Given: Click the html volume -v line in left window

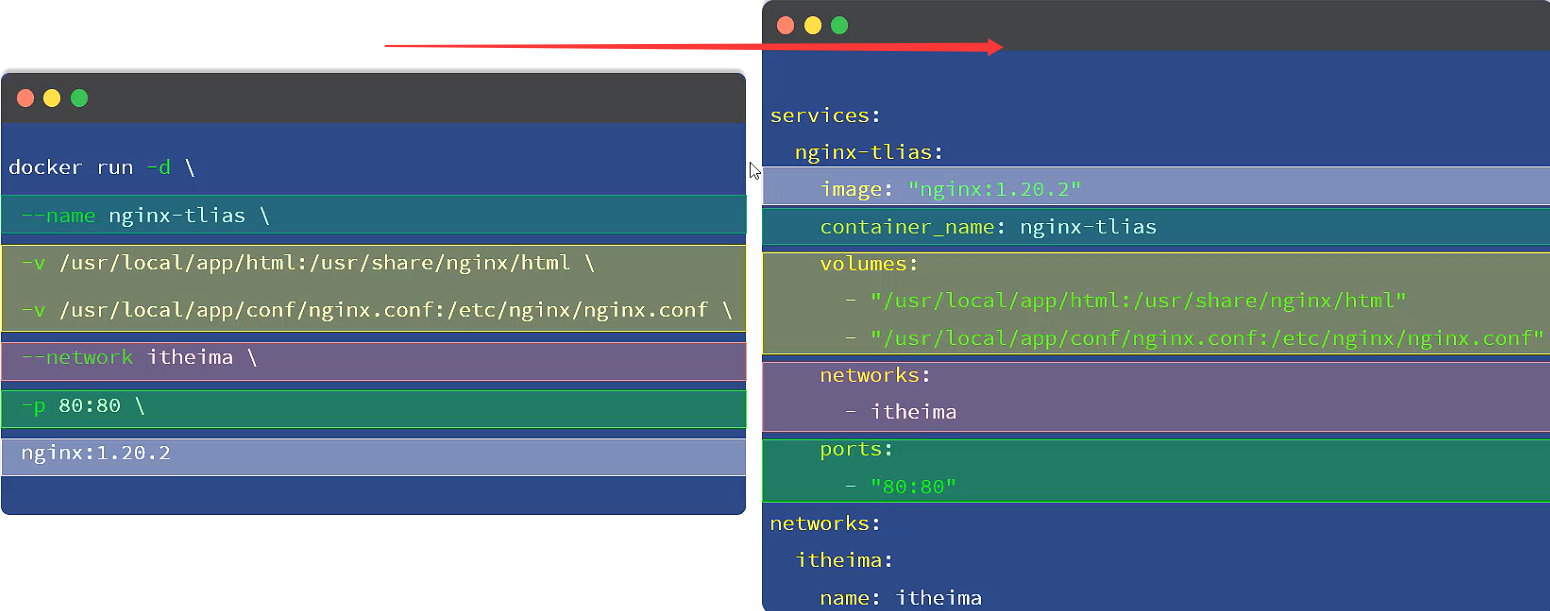Looking at the screenshot, I should [308, 263].
